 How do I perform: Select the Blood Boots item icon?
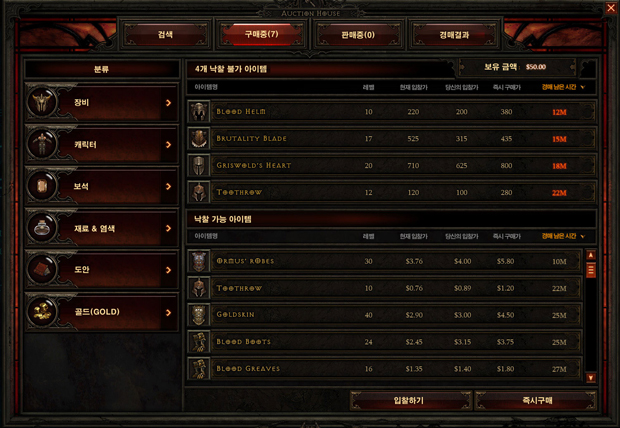pos(198,342)
